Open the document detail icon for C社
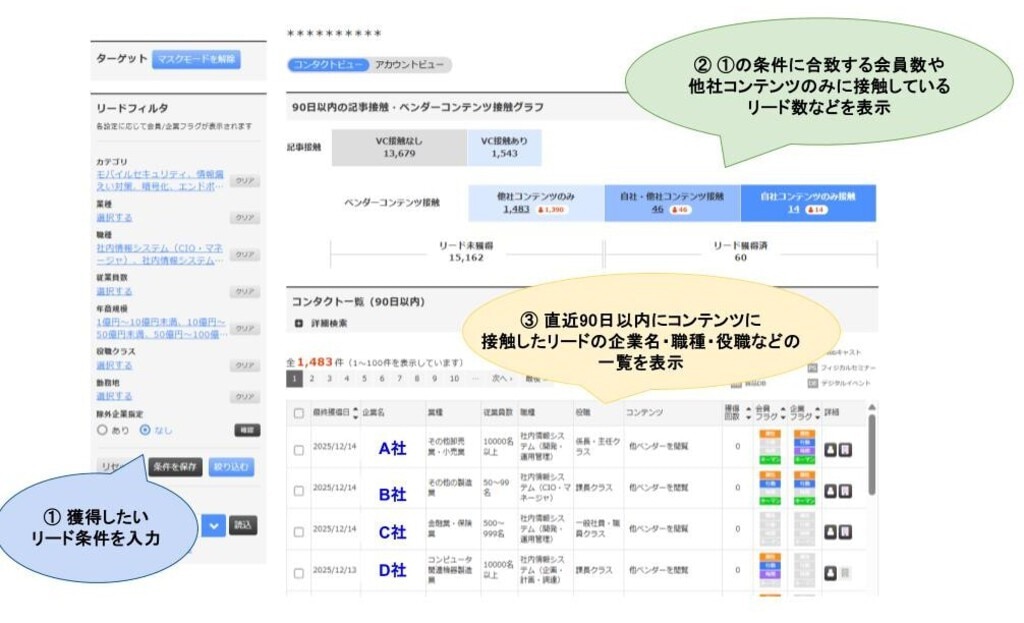 coord(845,532)
